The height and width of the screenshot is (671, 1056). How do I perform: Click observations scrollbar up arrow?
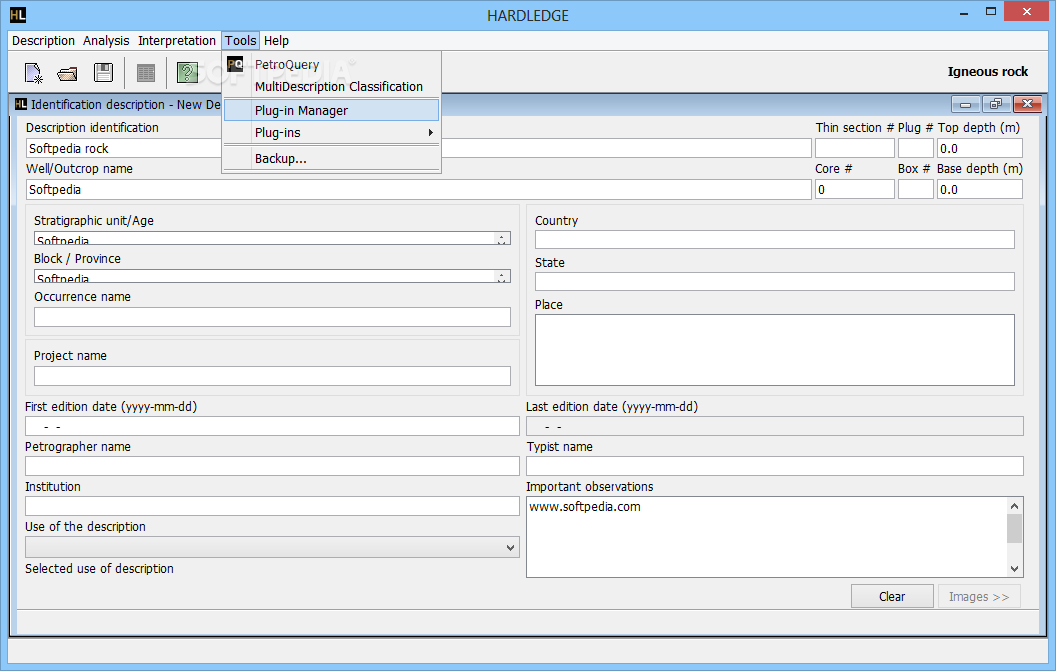1015,506
